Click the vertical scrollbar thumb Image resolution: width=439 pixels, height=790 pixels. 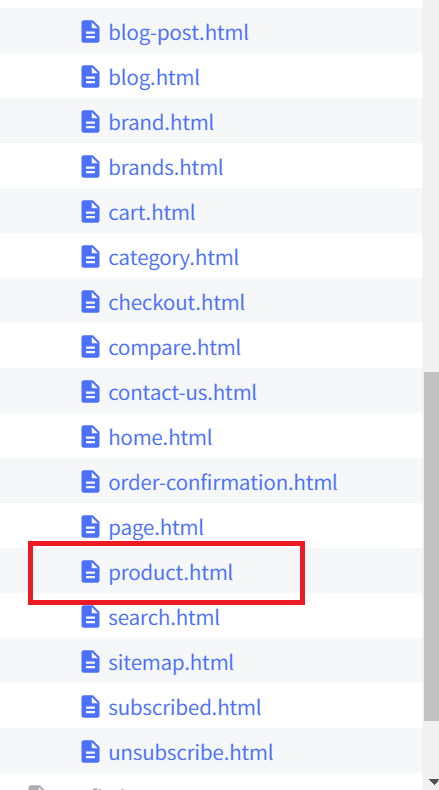[431, 547]
